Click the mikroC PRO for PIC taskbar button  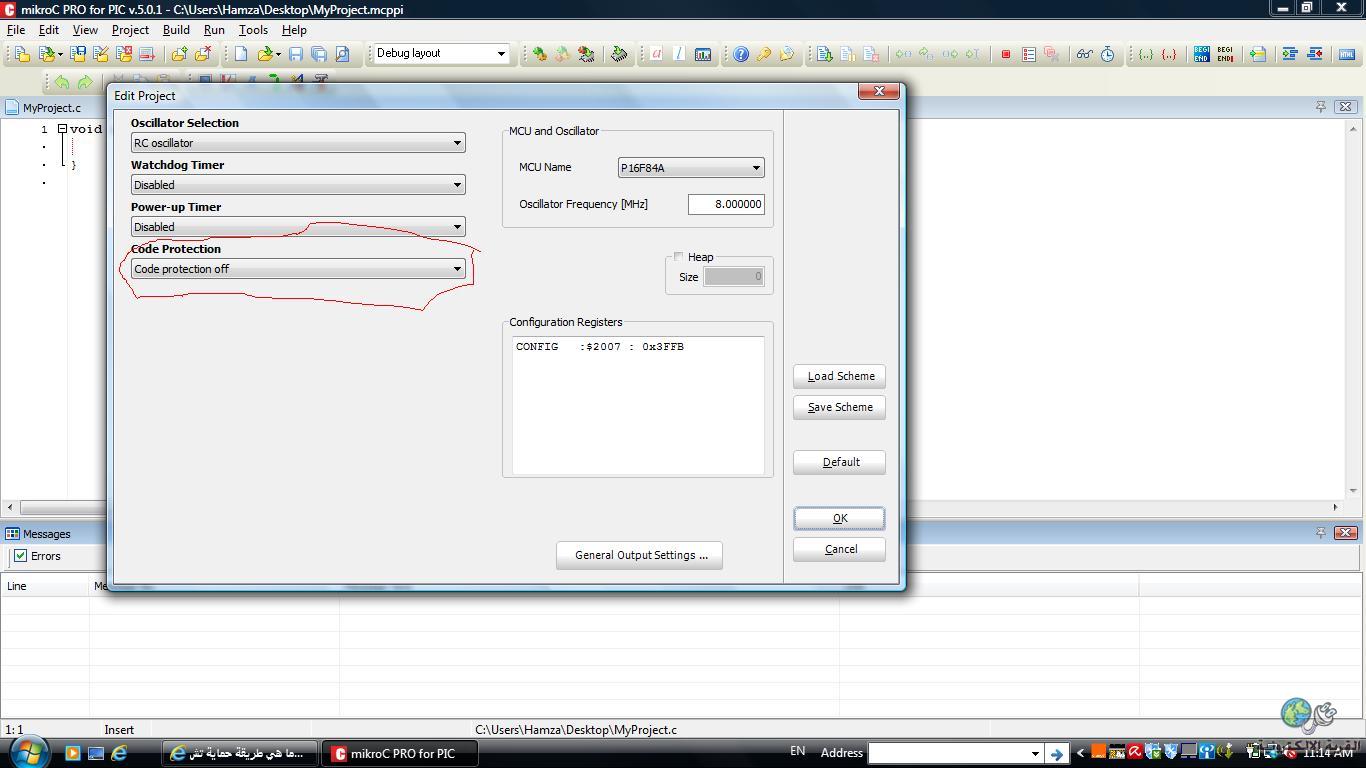399,753
